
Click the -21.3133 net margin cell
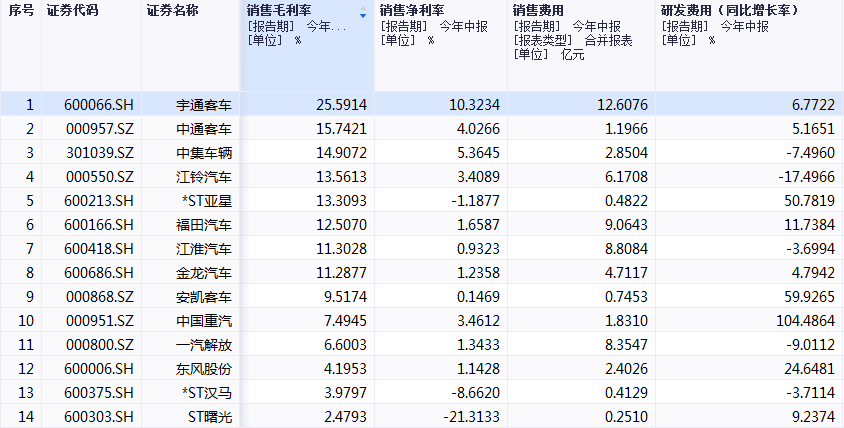(x=471, y=416)
